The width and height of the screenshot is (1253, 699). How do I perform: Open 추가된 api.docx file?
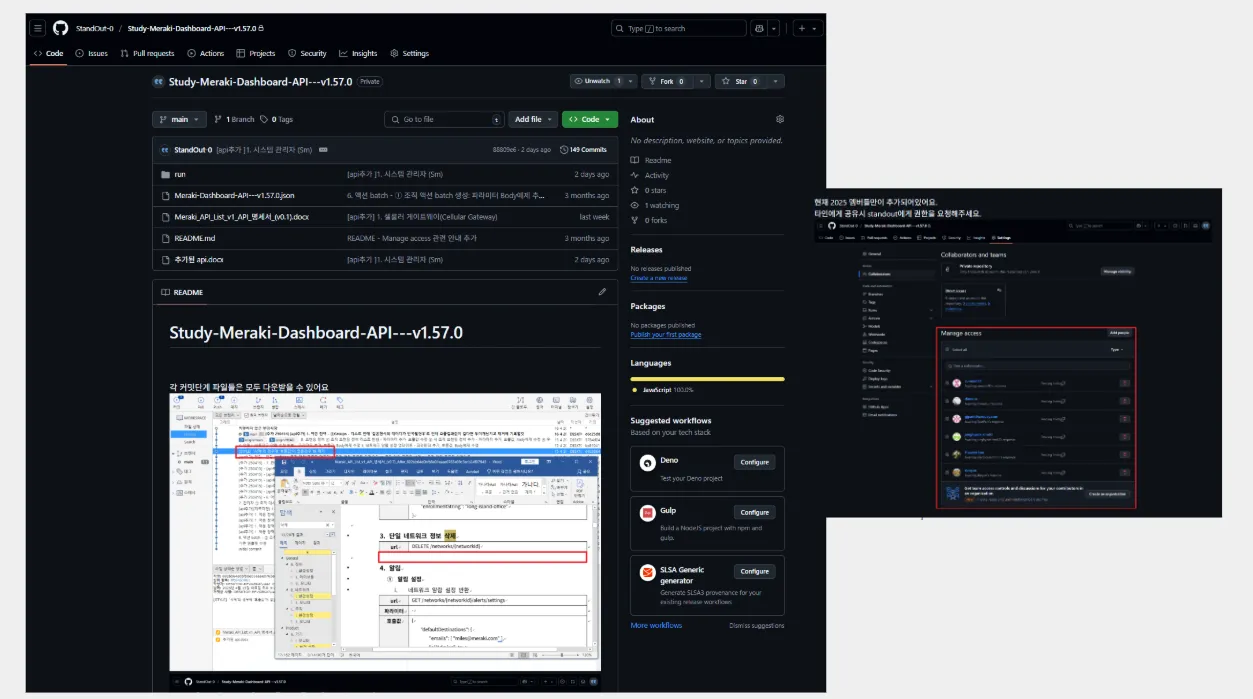pos(199,259)
